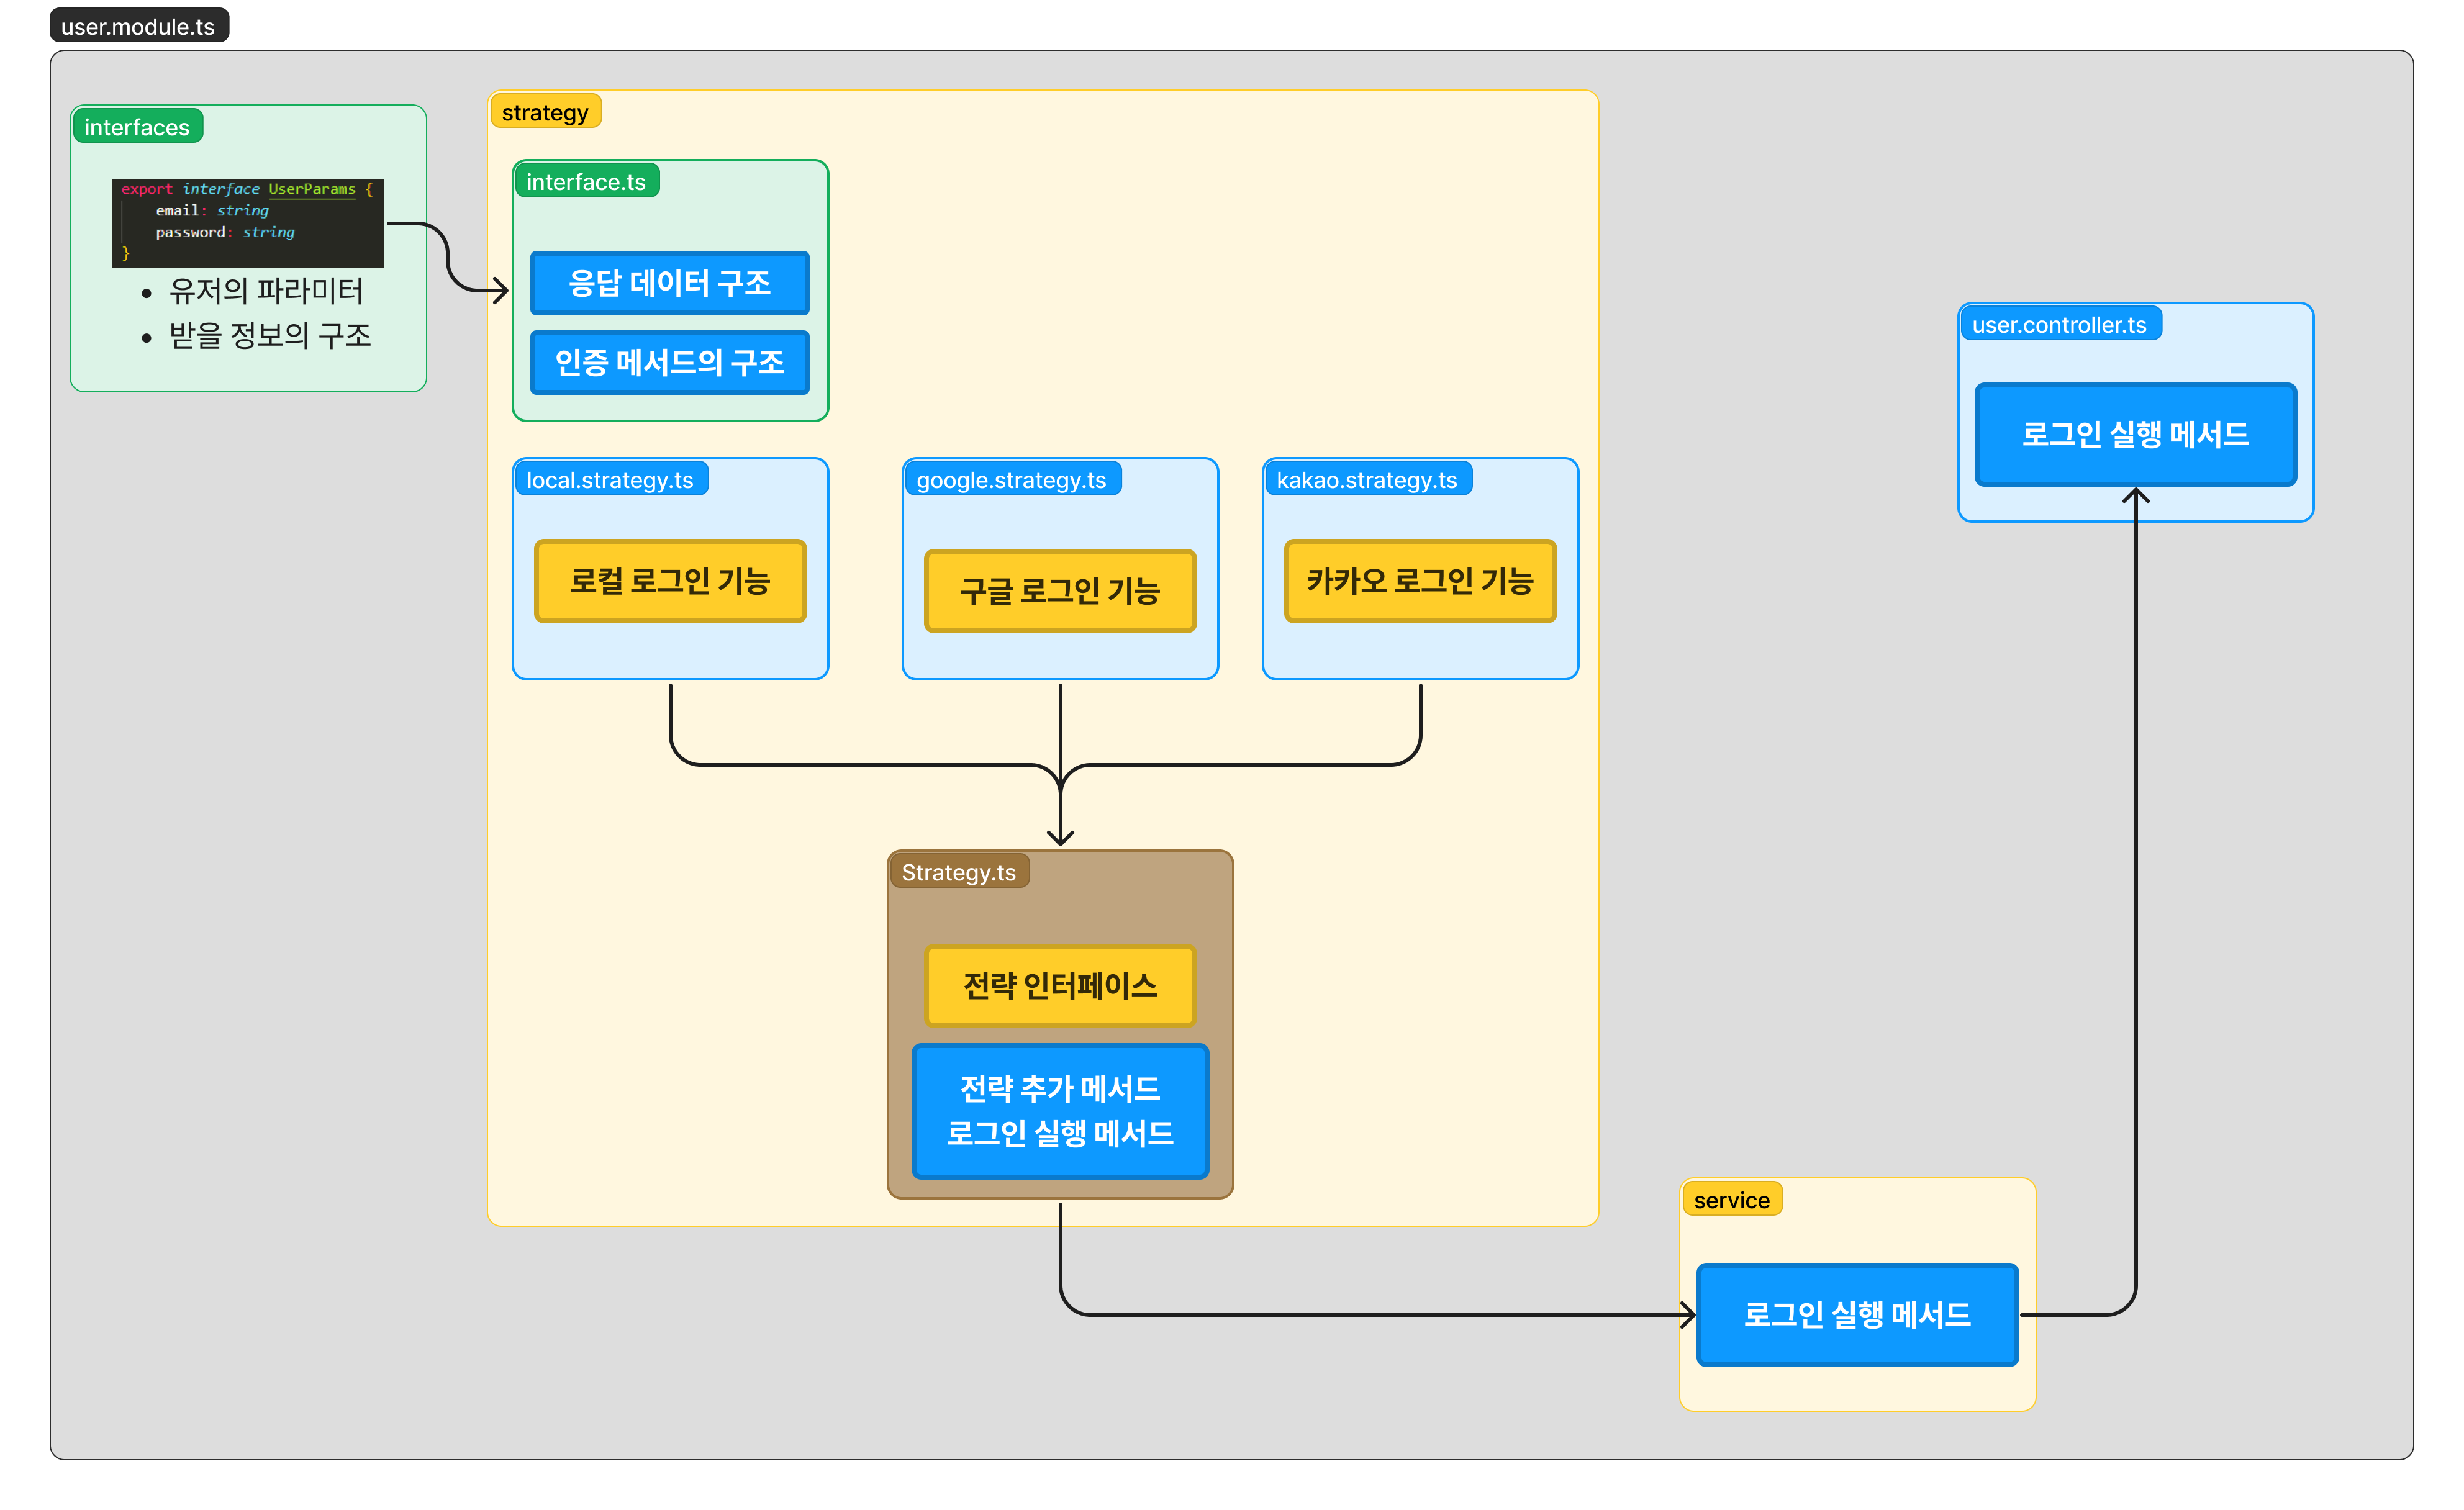The height and width of the screenshot is (1510, 2464).
Task: Select the 인증 메서드의 구조 box
Action: (x=669, y=362)
